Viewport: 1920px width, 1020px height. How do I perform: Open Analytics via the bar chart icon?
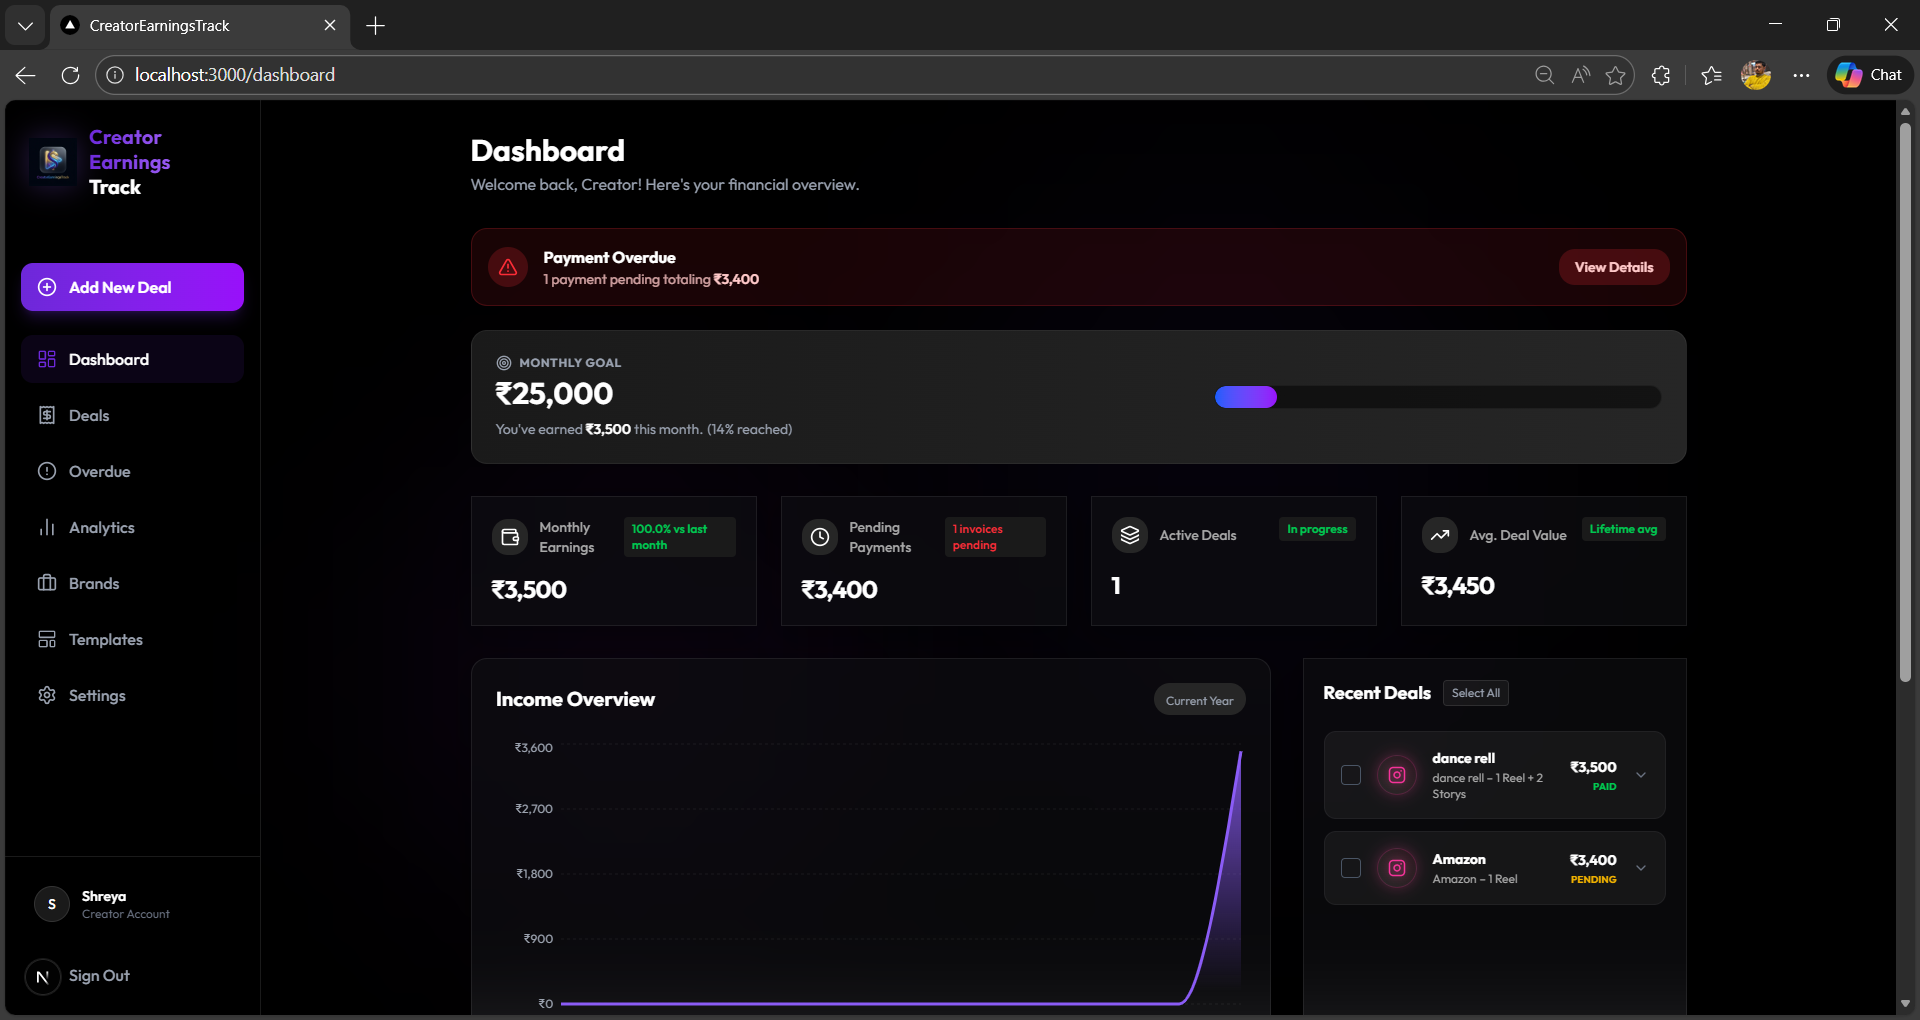[x=46, y=527]
